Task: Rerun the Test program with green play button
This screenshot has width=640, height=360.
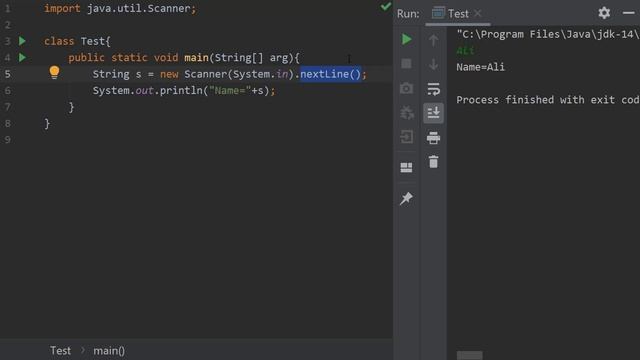Action: coord(407,39)
